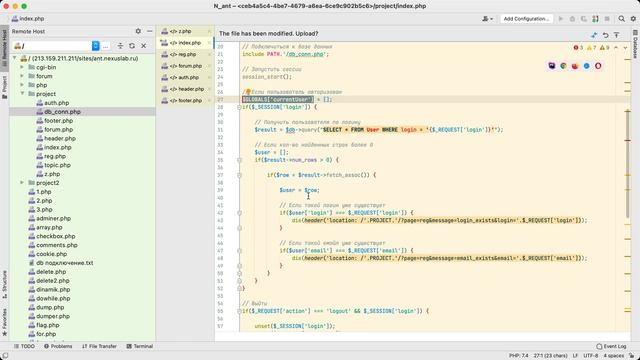Screen dimensions: 640x360
Task: Collapse the server root node
Action: (15, 58)
